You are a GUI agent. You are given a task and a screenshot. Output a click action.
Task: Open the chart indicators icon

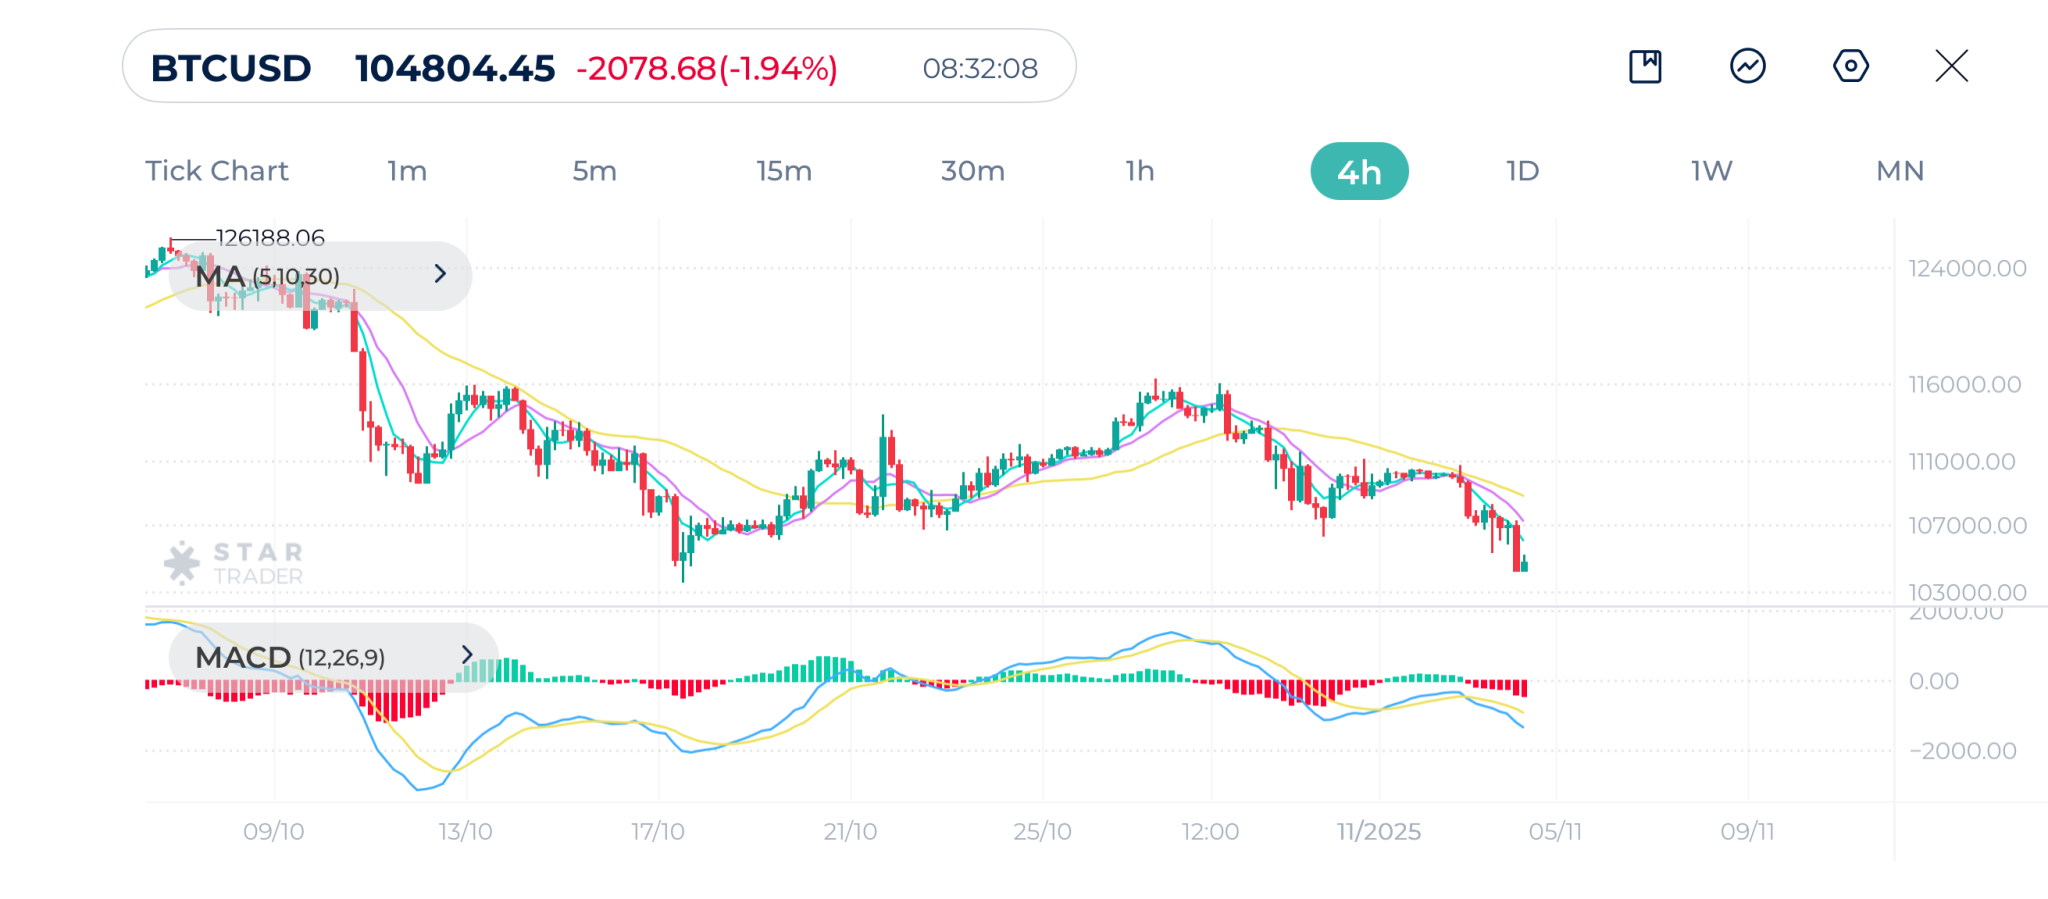1748,67
